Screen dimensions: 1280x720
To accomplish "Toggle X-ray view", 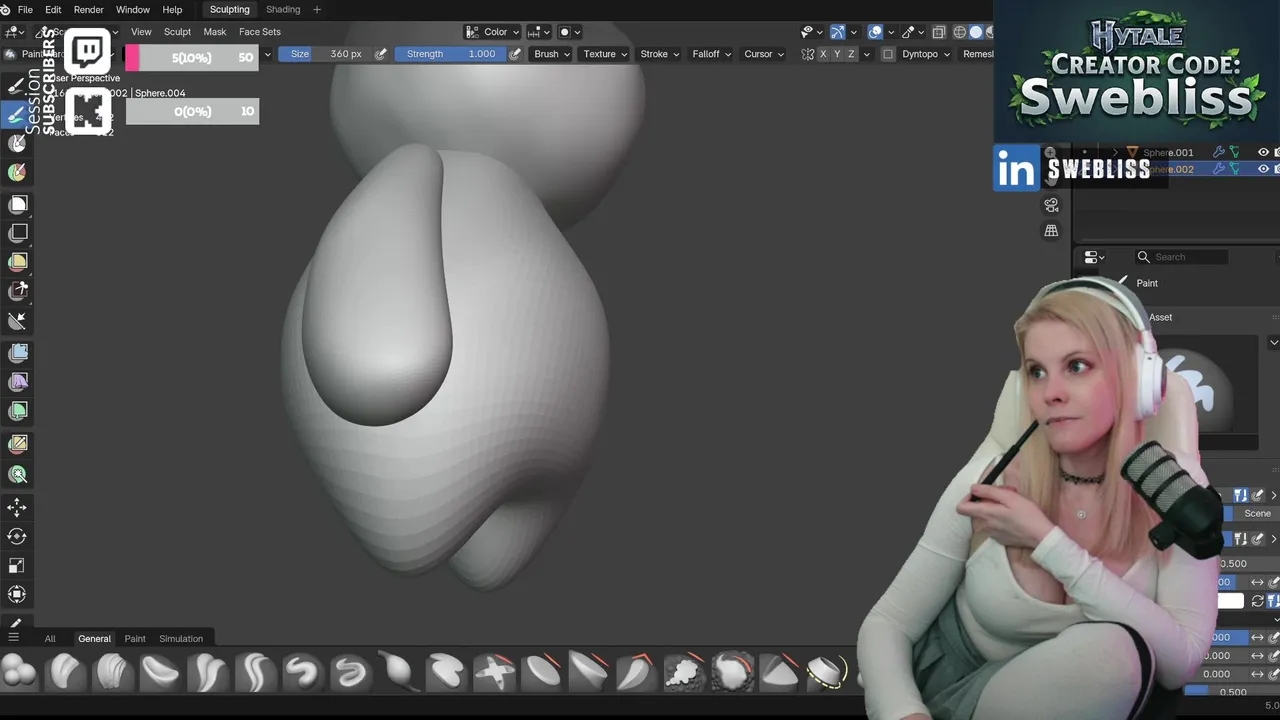I will point(939,32).
